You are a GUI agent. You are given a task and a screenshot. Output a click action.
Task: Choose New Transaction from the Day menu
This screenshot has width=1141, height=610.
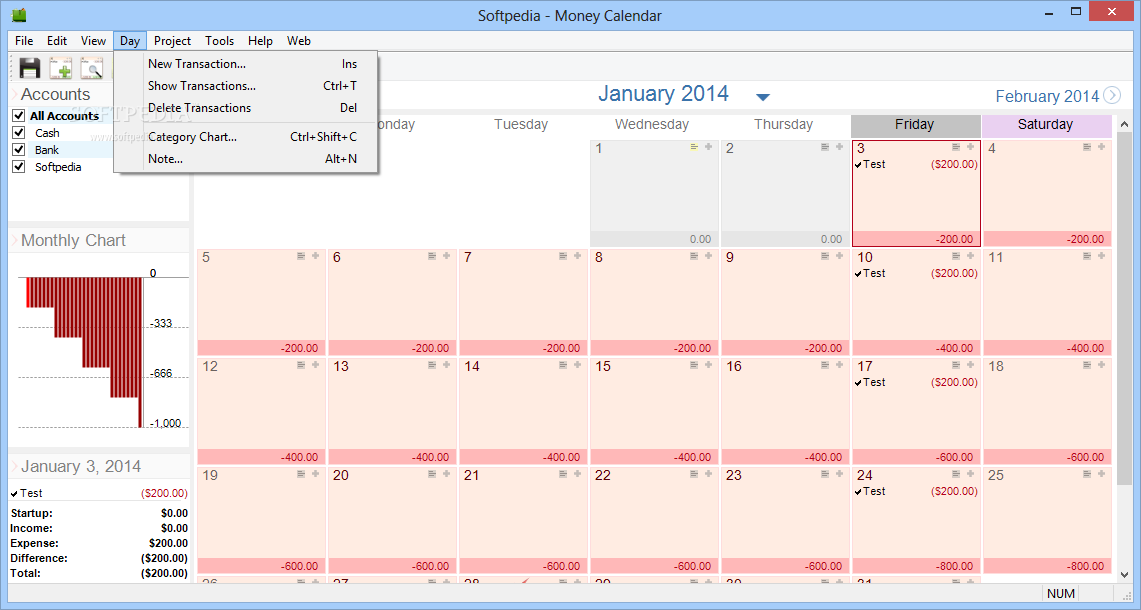point(246,64)
